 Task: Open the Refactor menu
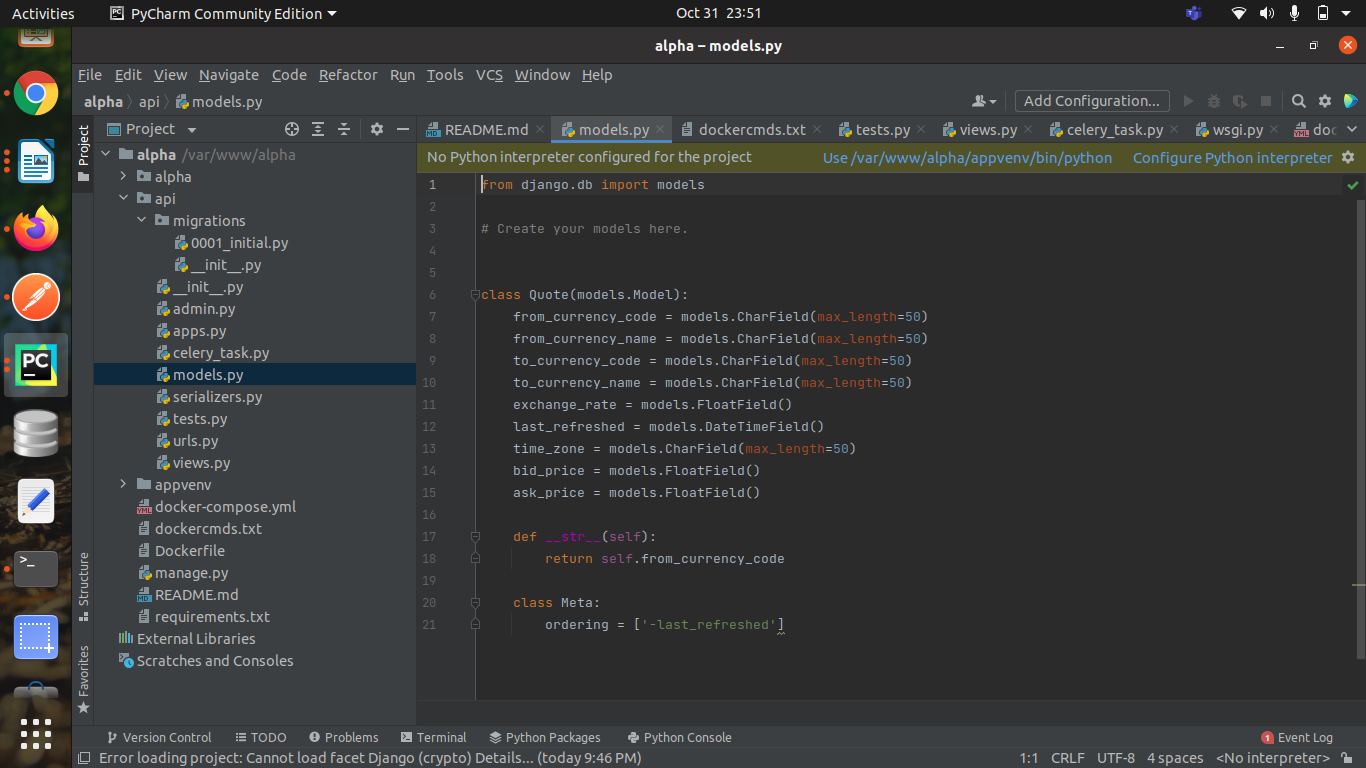[x=348, y=75]
